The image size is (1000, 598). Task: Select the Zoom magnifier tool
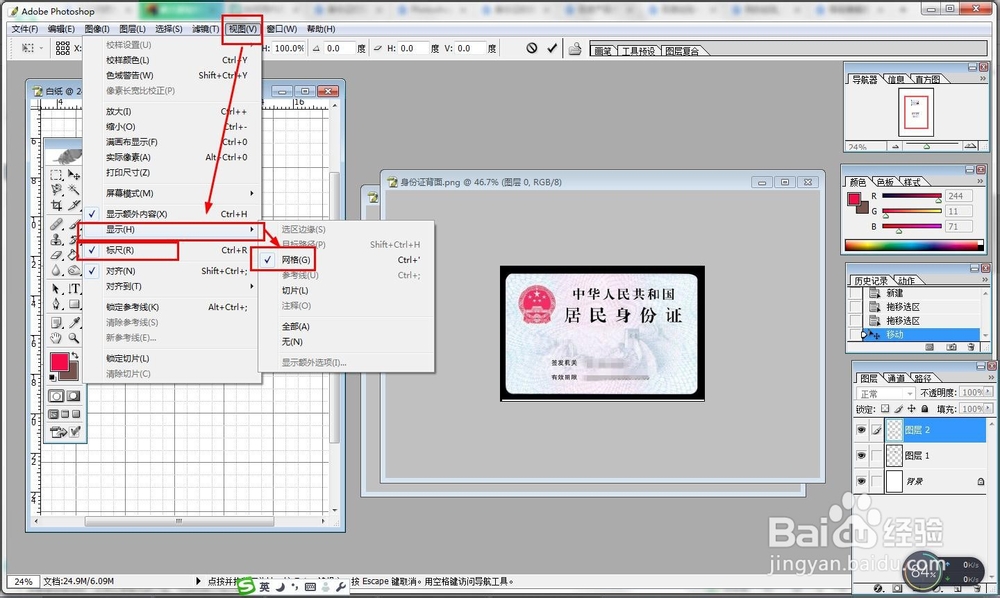click(x=74, y=338)
